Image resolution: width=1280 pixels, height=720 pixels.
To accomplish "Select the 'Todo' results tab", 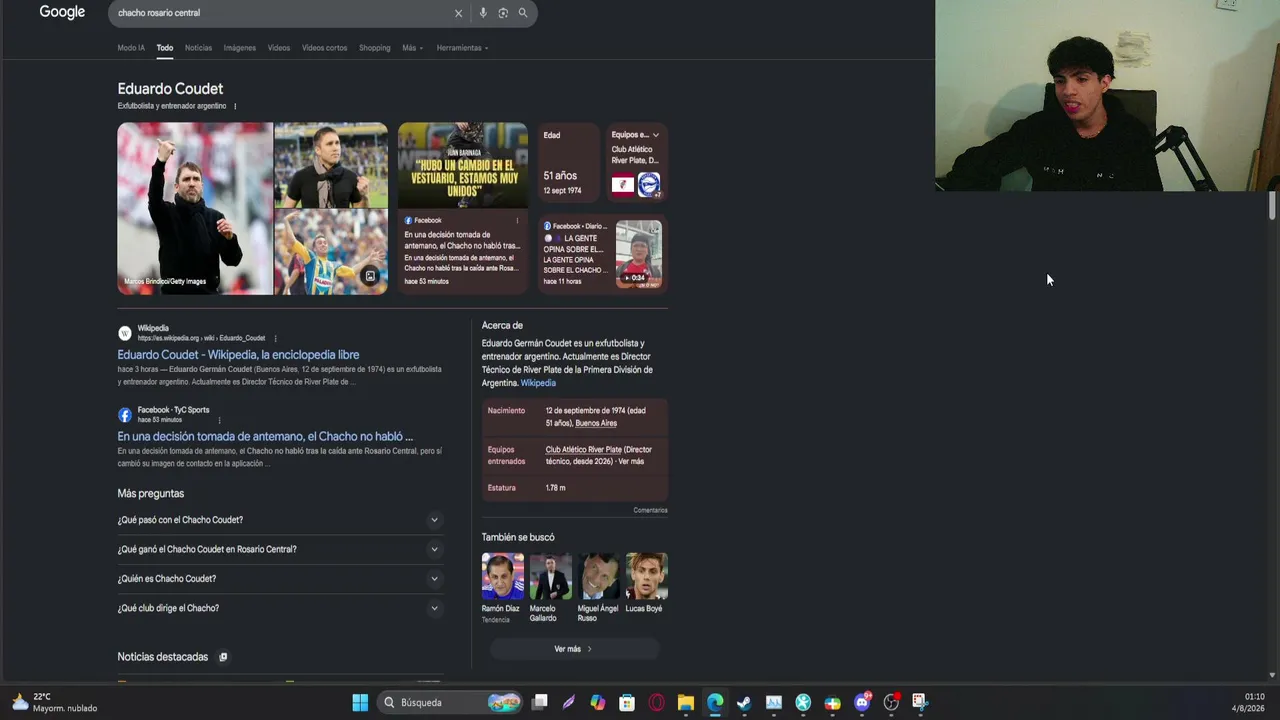I will [x=165, y=48].
